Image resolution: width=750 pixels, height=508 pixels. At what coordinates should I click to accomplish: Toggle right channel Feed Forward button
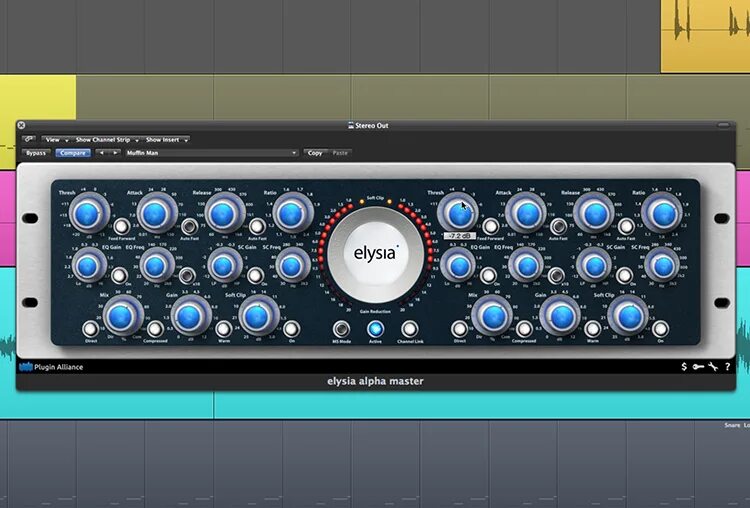tap(490, 226)
